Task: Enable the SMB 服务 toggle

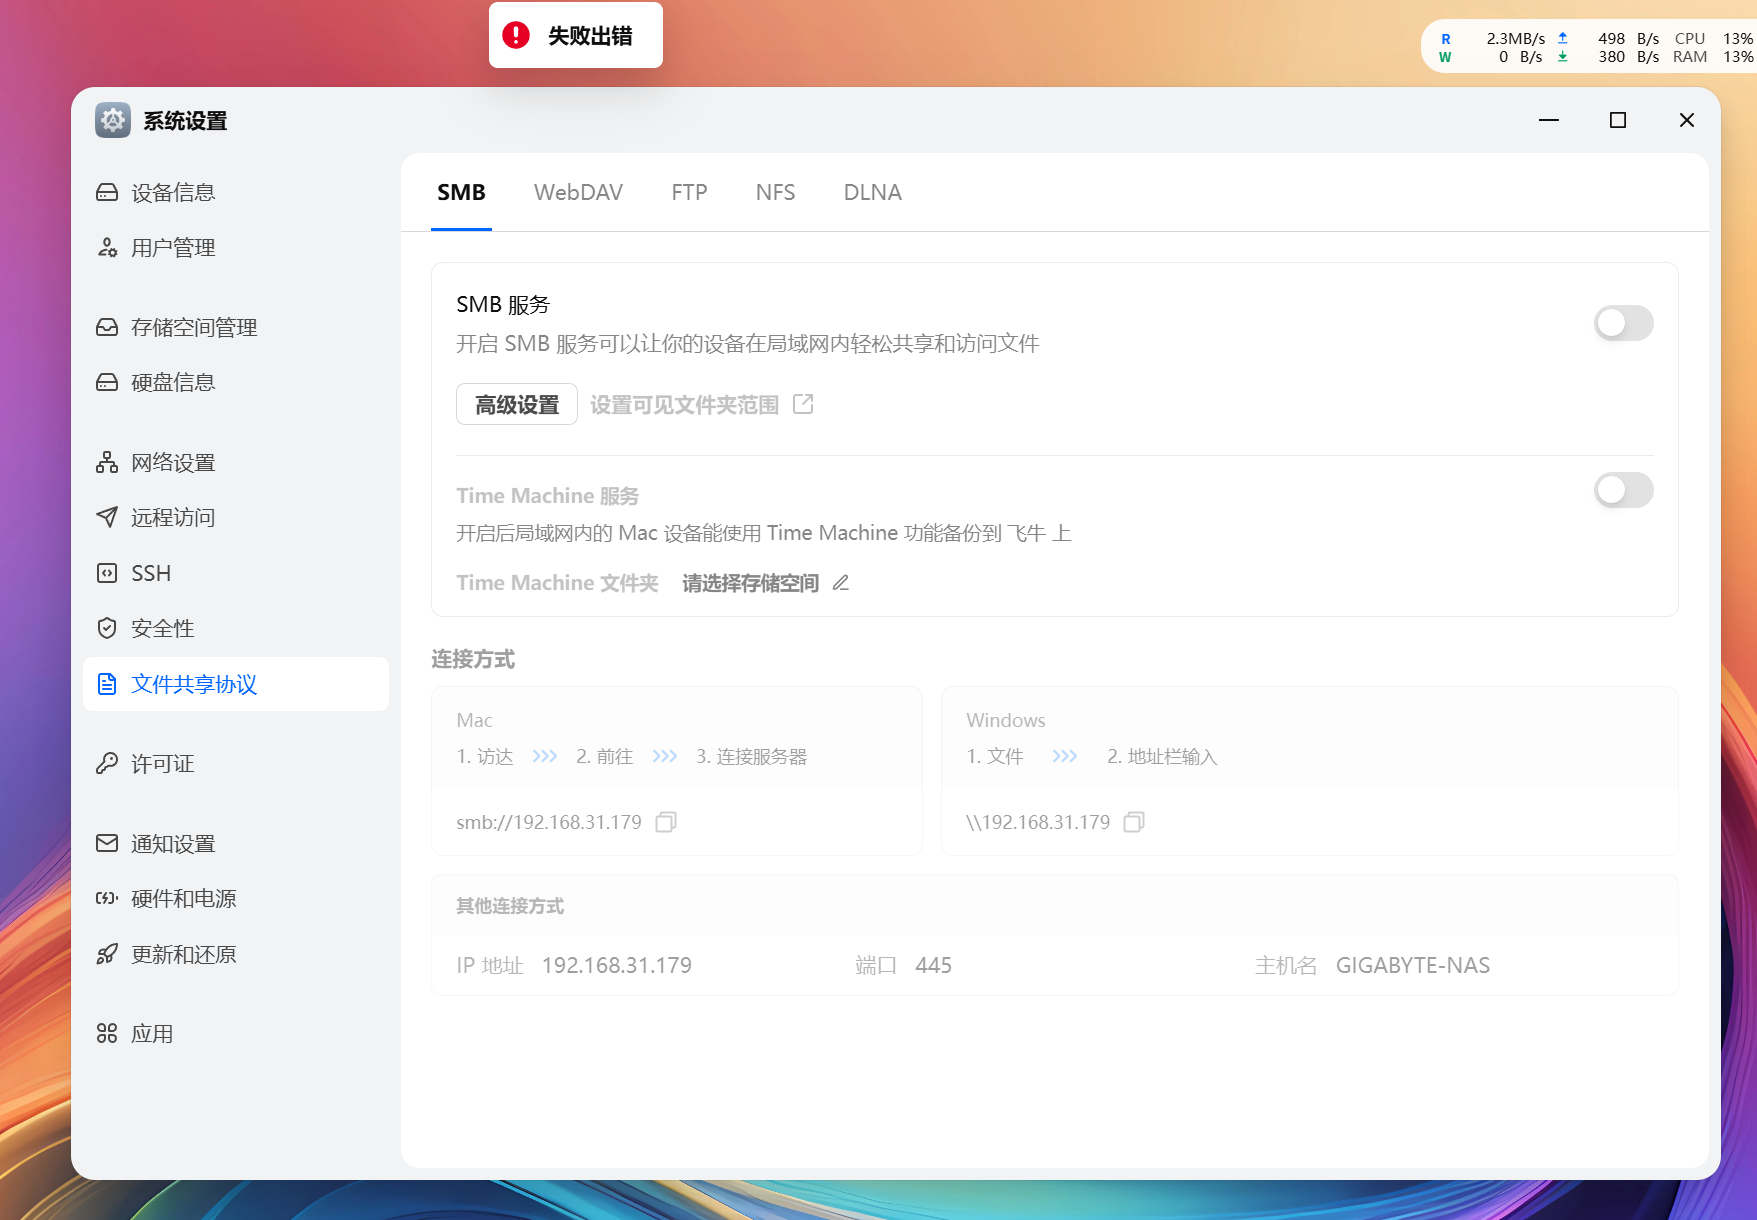Action: click(1624, 323)
